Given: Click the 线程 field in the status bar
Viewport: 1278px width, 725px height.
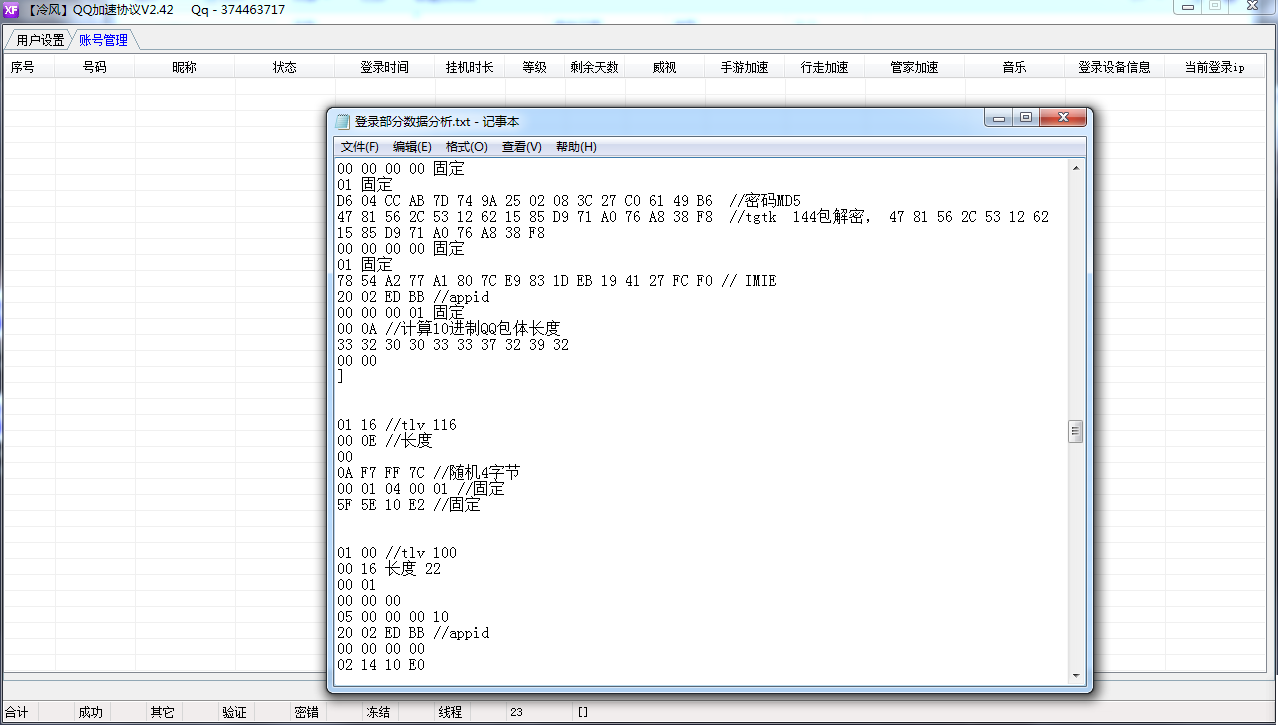Looking at the screenshot, I should coord(448,711).
